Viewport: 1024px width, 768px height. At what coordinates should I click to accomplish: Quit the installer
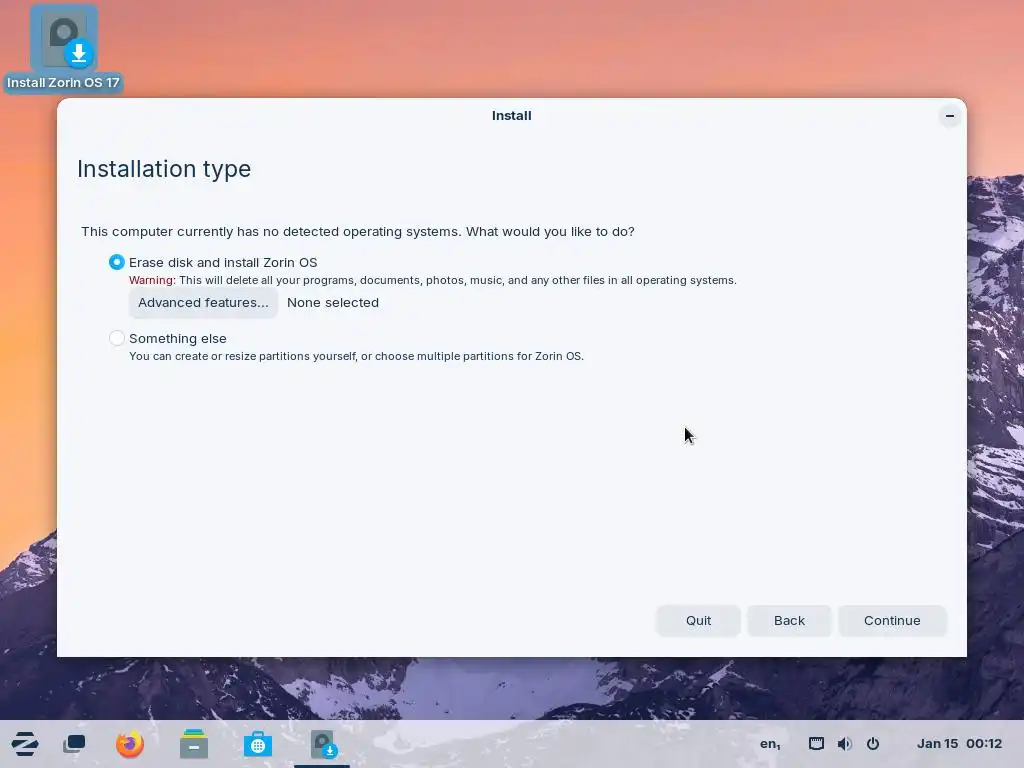[698, 620]
